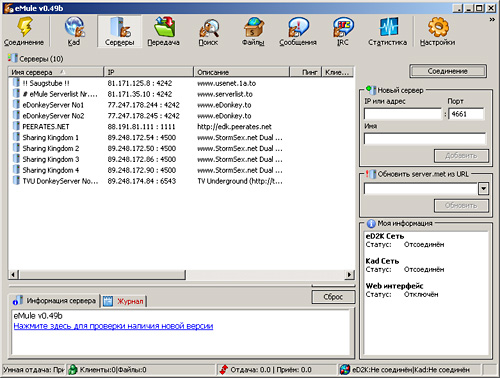Select the Серверы toolbar icon

pos(119,31)
